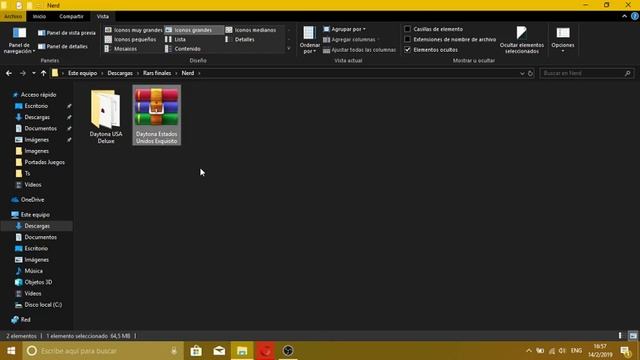Go up one folder level
640x360 pixels.
coord(43,73)
